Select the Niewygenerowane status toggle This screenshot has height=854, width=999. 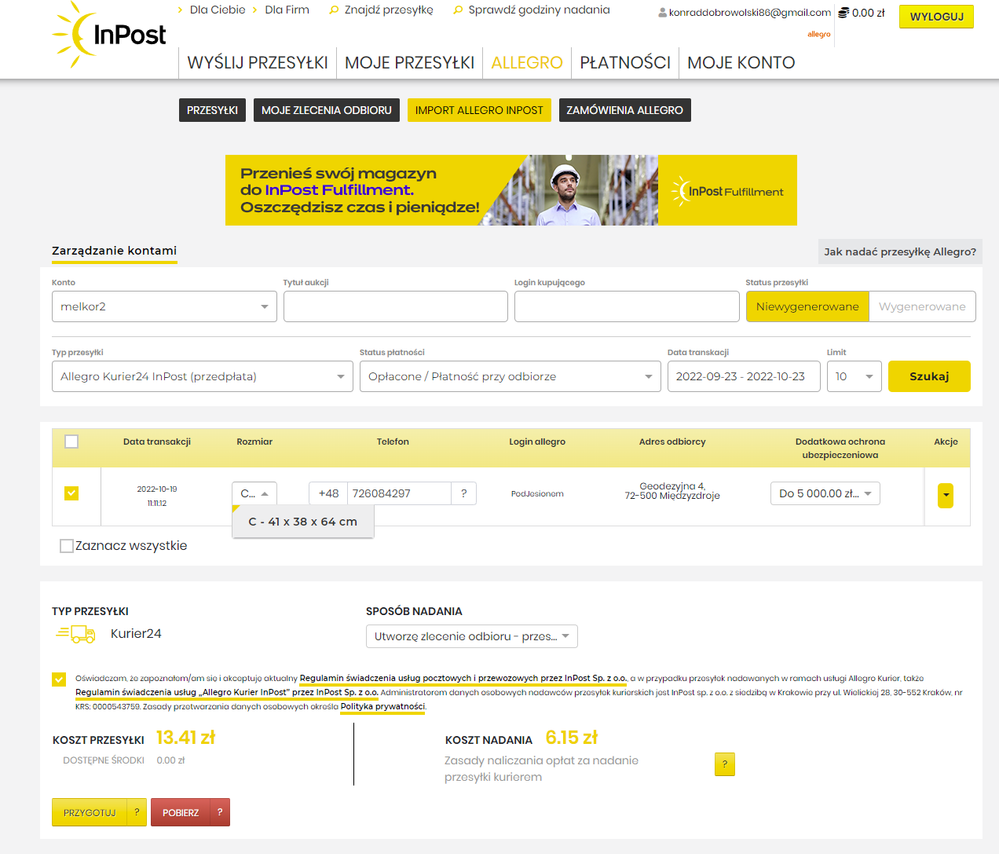(x=807, y=307)
